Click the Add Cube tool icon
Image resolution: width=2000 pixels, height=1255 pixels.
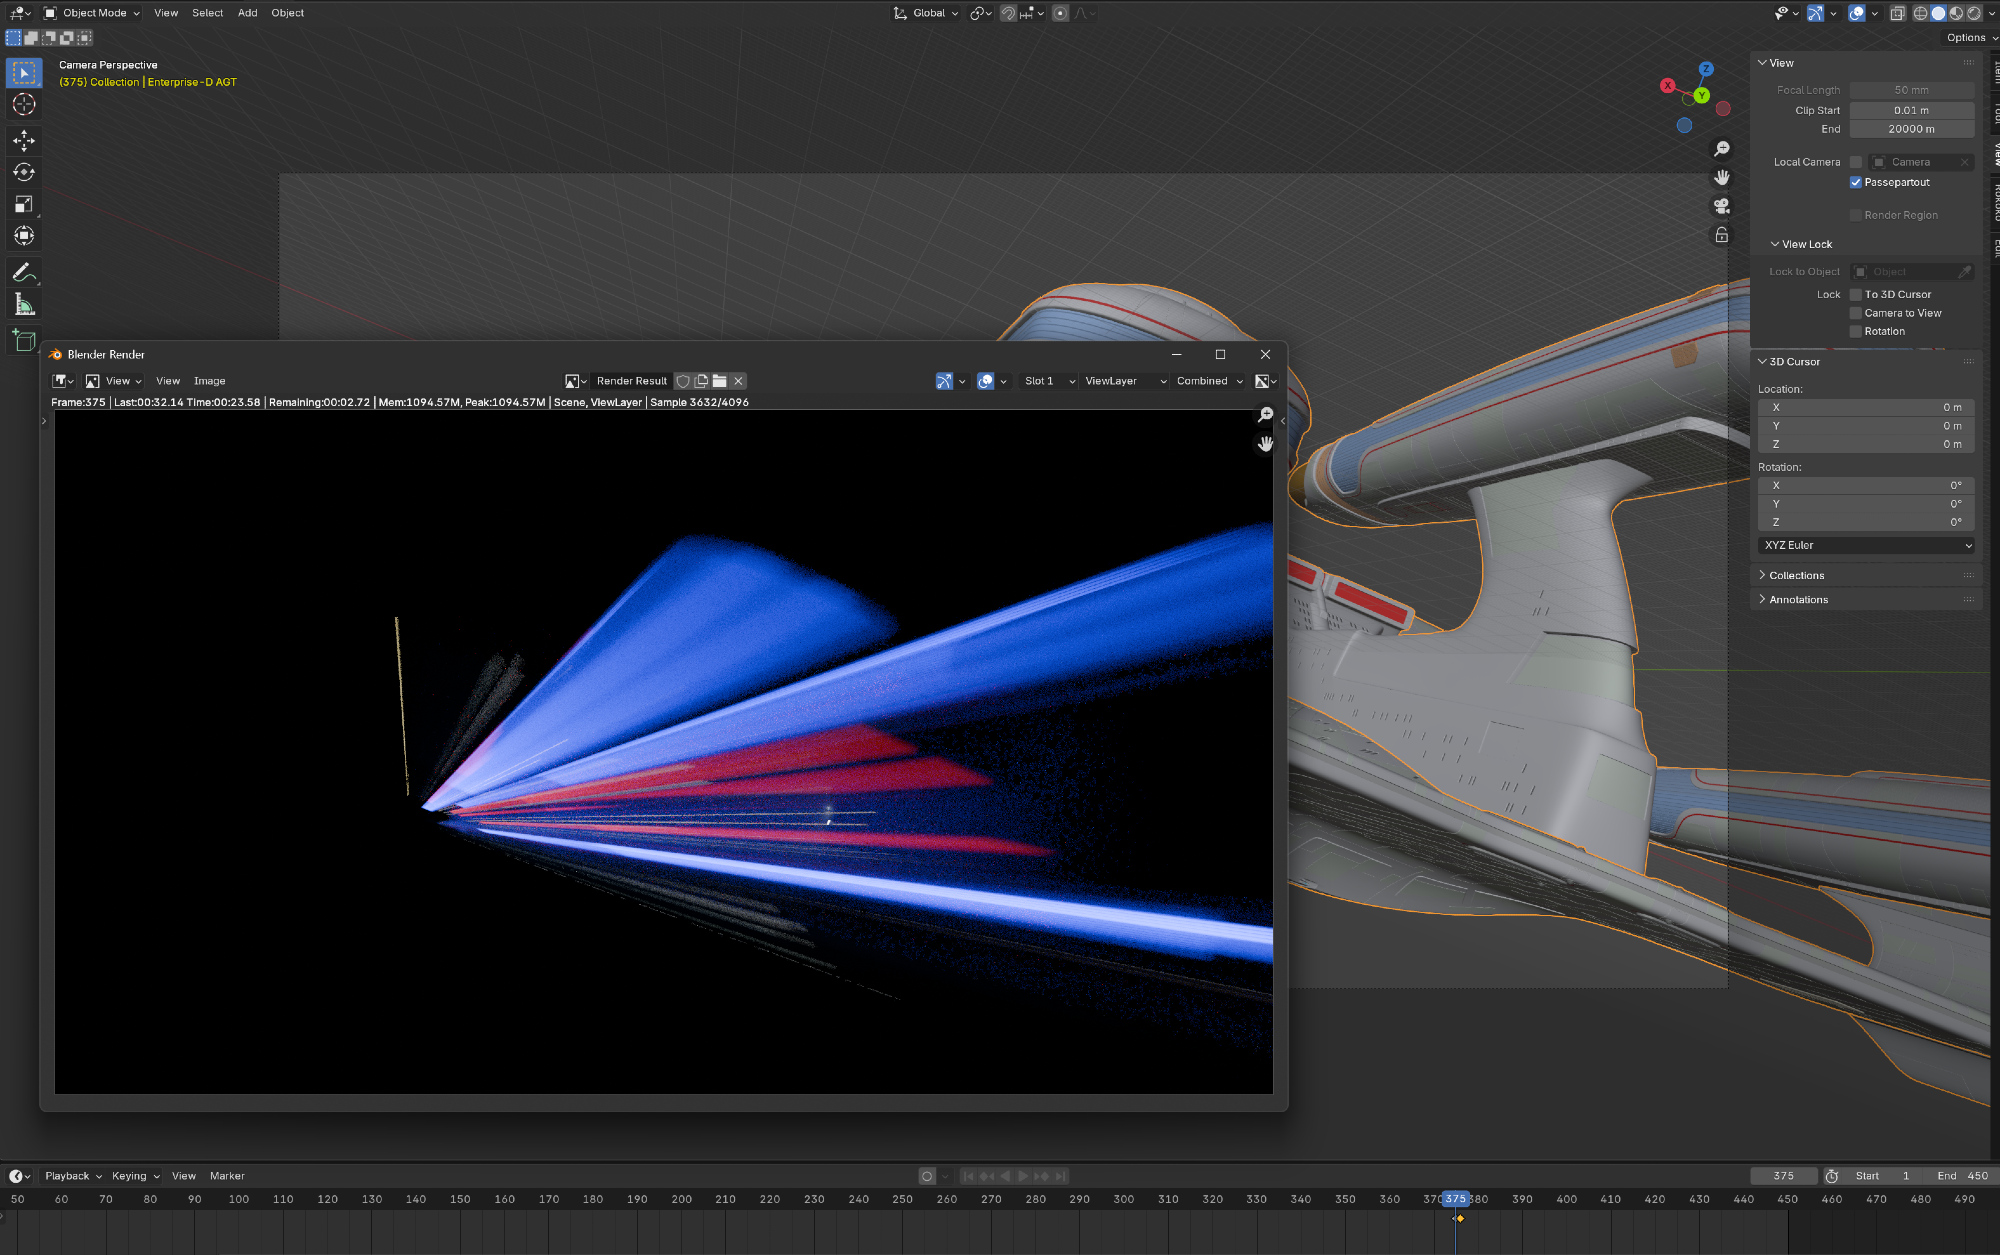coord(24,341)
